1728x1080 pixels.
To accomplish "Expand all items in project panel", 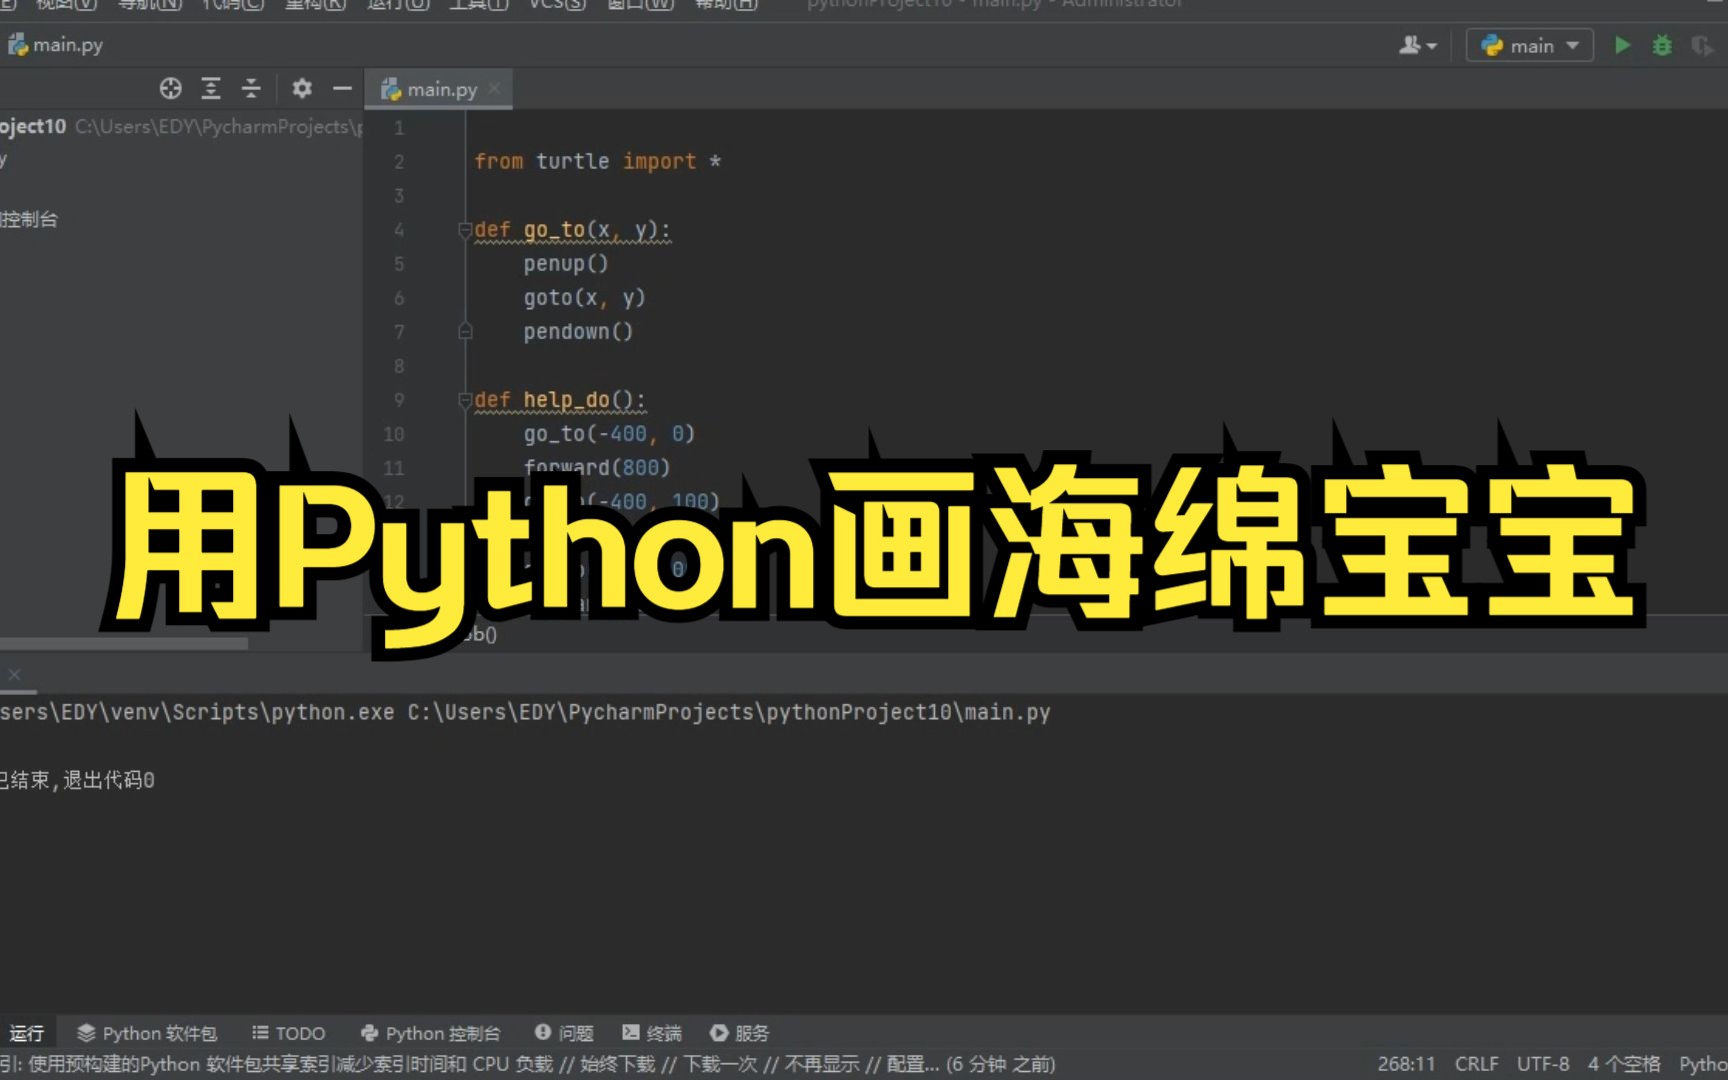I will click(211, 88).
